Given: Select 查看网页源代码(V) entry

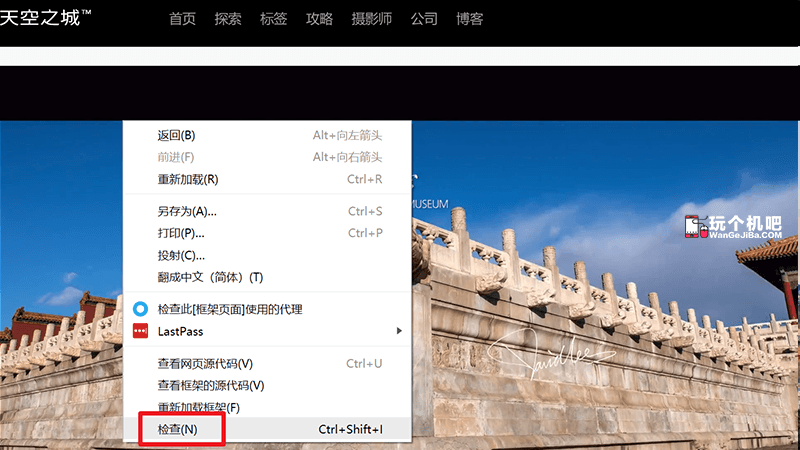Looking at the screenshot, I should pos(205,363).
